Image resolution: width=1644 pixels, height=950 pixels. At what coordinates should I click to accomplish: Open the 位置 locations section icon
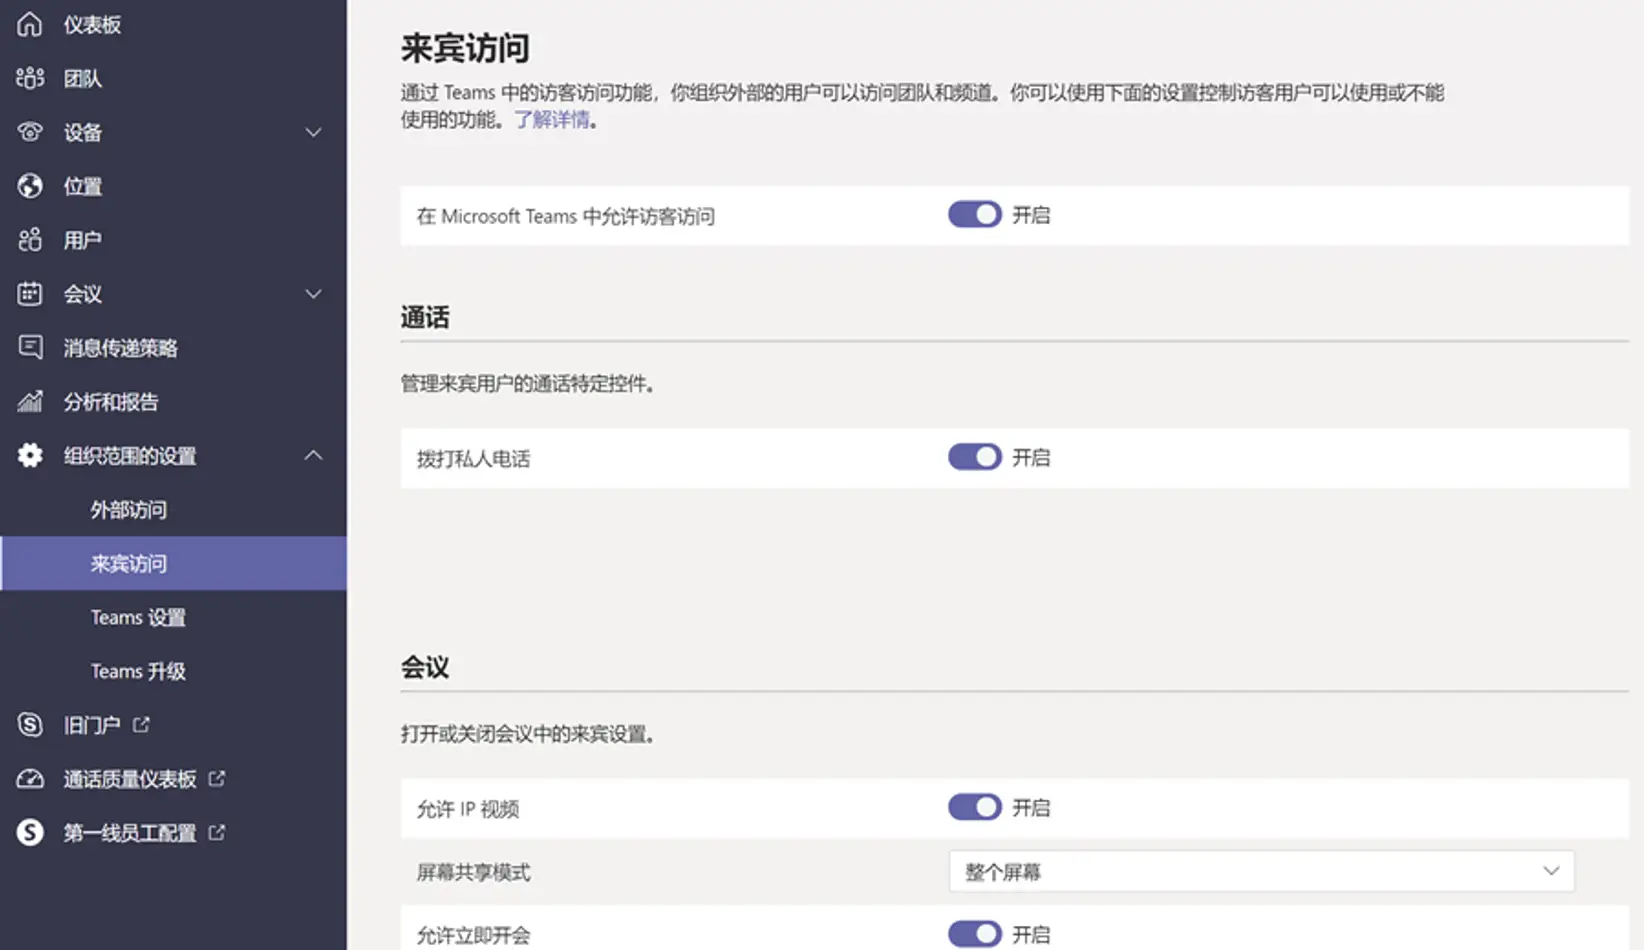point(29,186)
